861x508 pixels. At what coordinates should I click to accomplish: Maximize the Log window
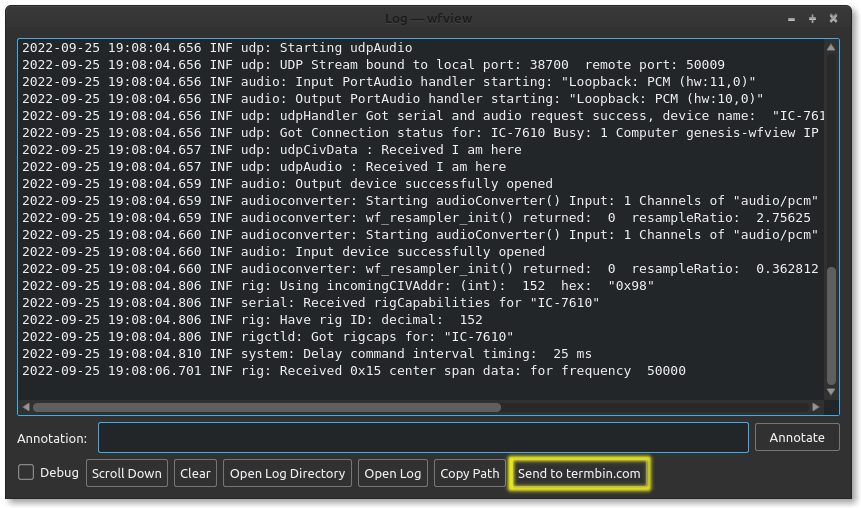[812, 19]
